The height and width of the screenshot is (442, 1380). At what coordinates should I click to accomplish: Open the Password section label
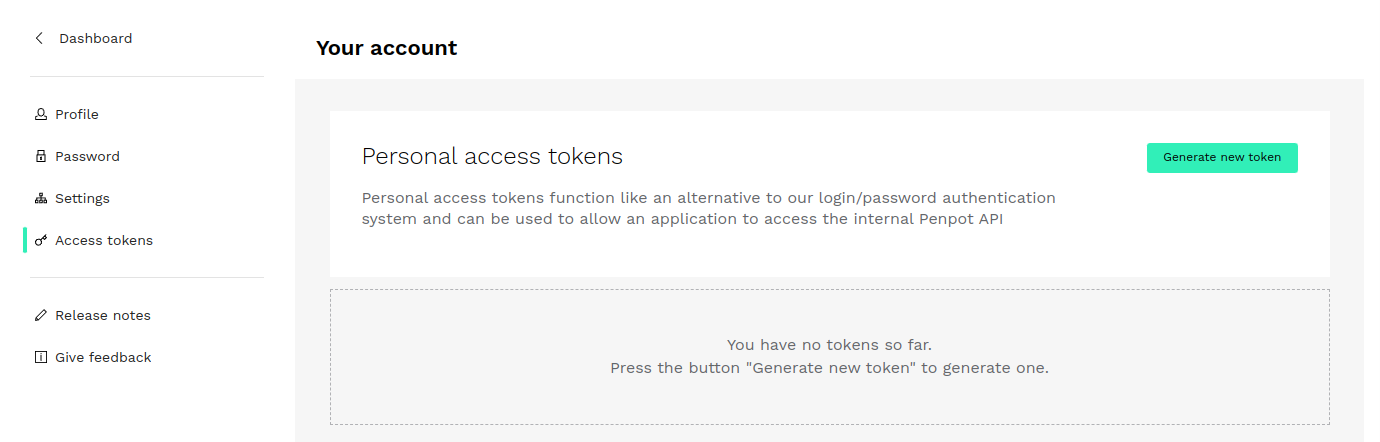point(87,156)
